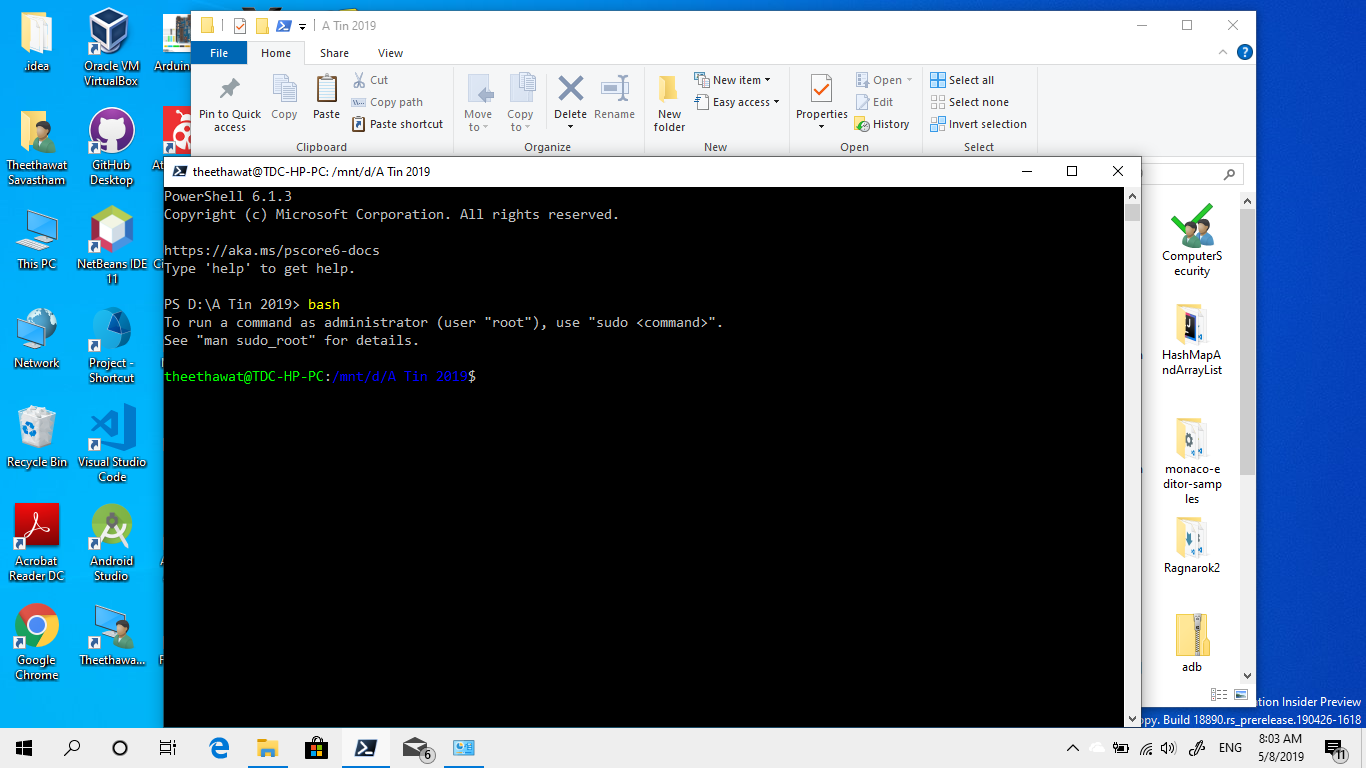Click Edit in the Open group

(x=875, y=102)
